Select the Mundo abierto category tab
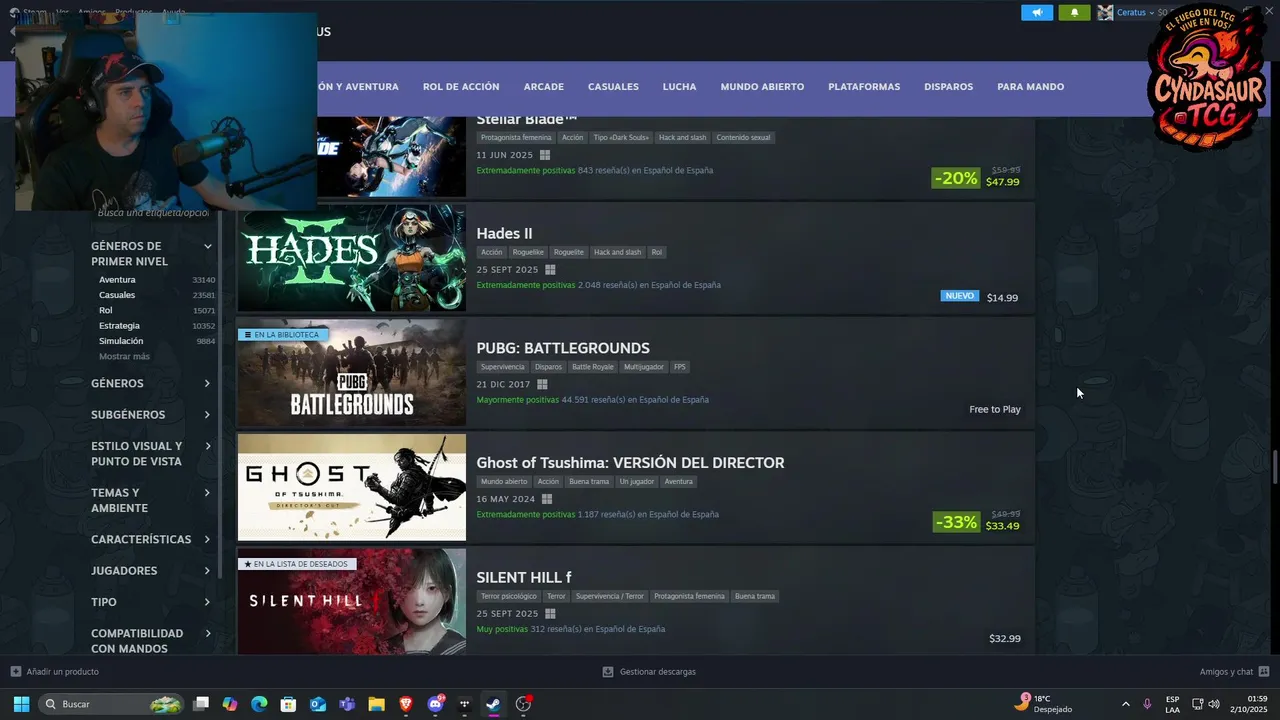The image size is (1280, 720). coord(762,87)
